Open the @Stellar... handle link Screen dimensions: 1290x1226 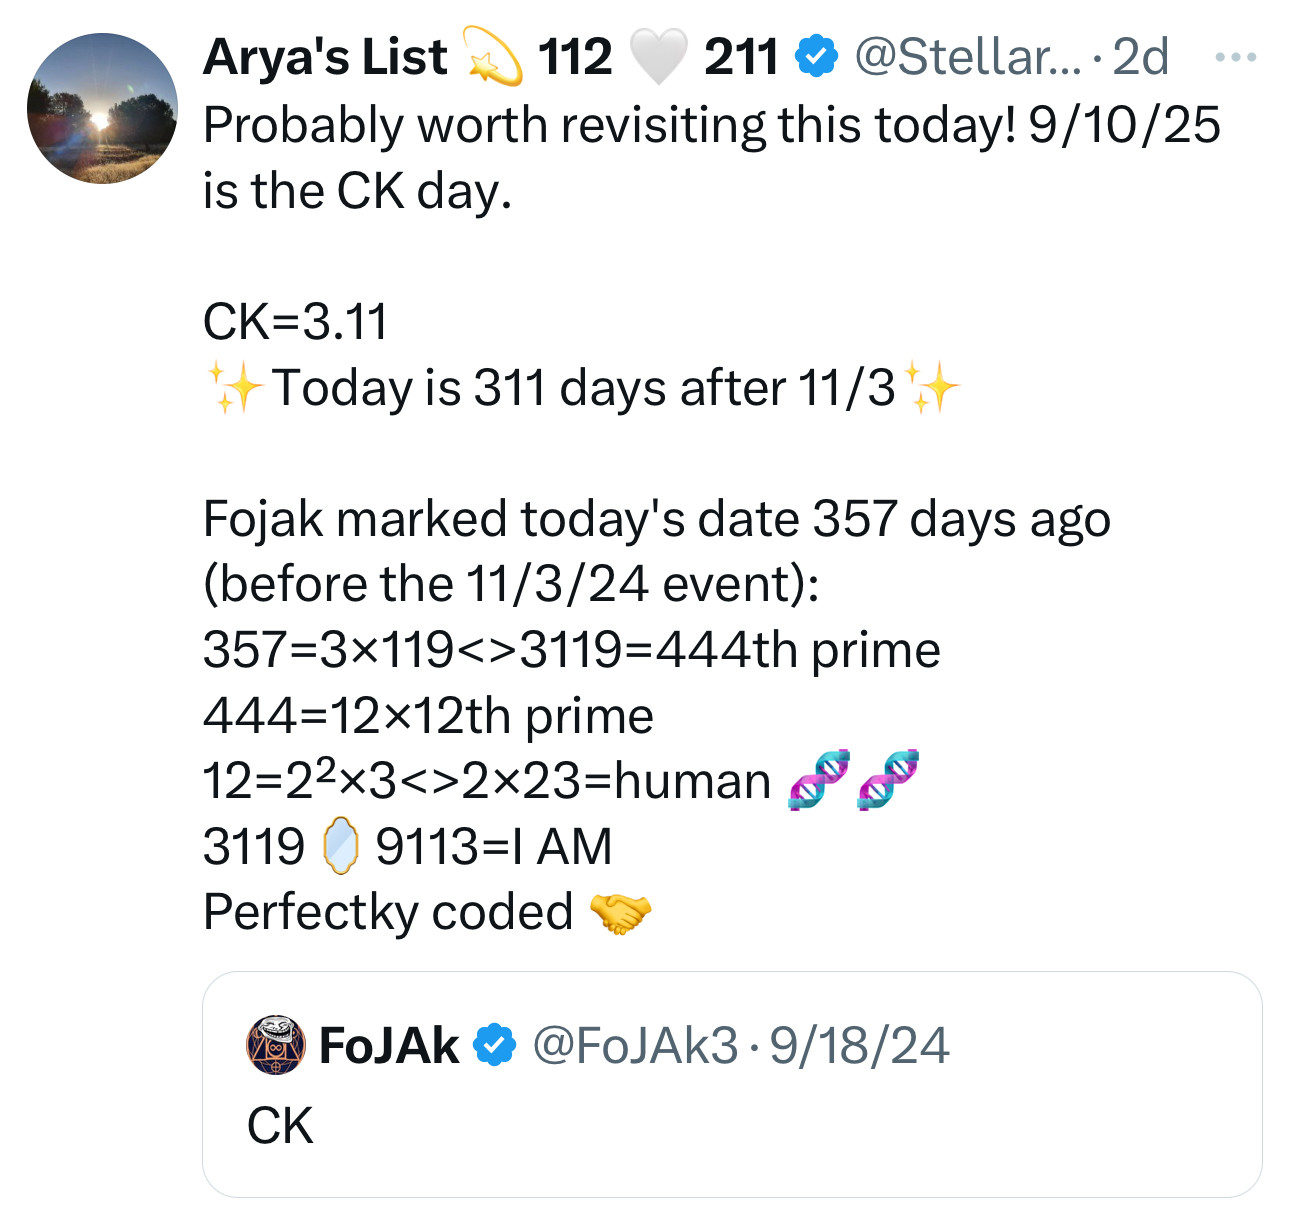click(x=967, y=57)
